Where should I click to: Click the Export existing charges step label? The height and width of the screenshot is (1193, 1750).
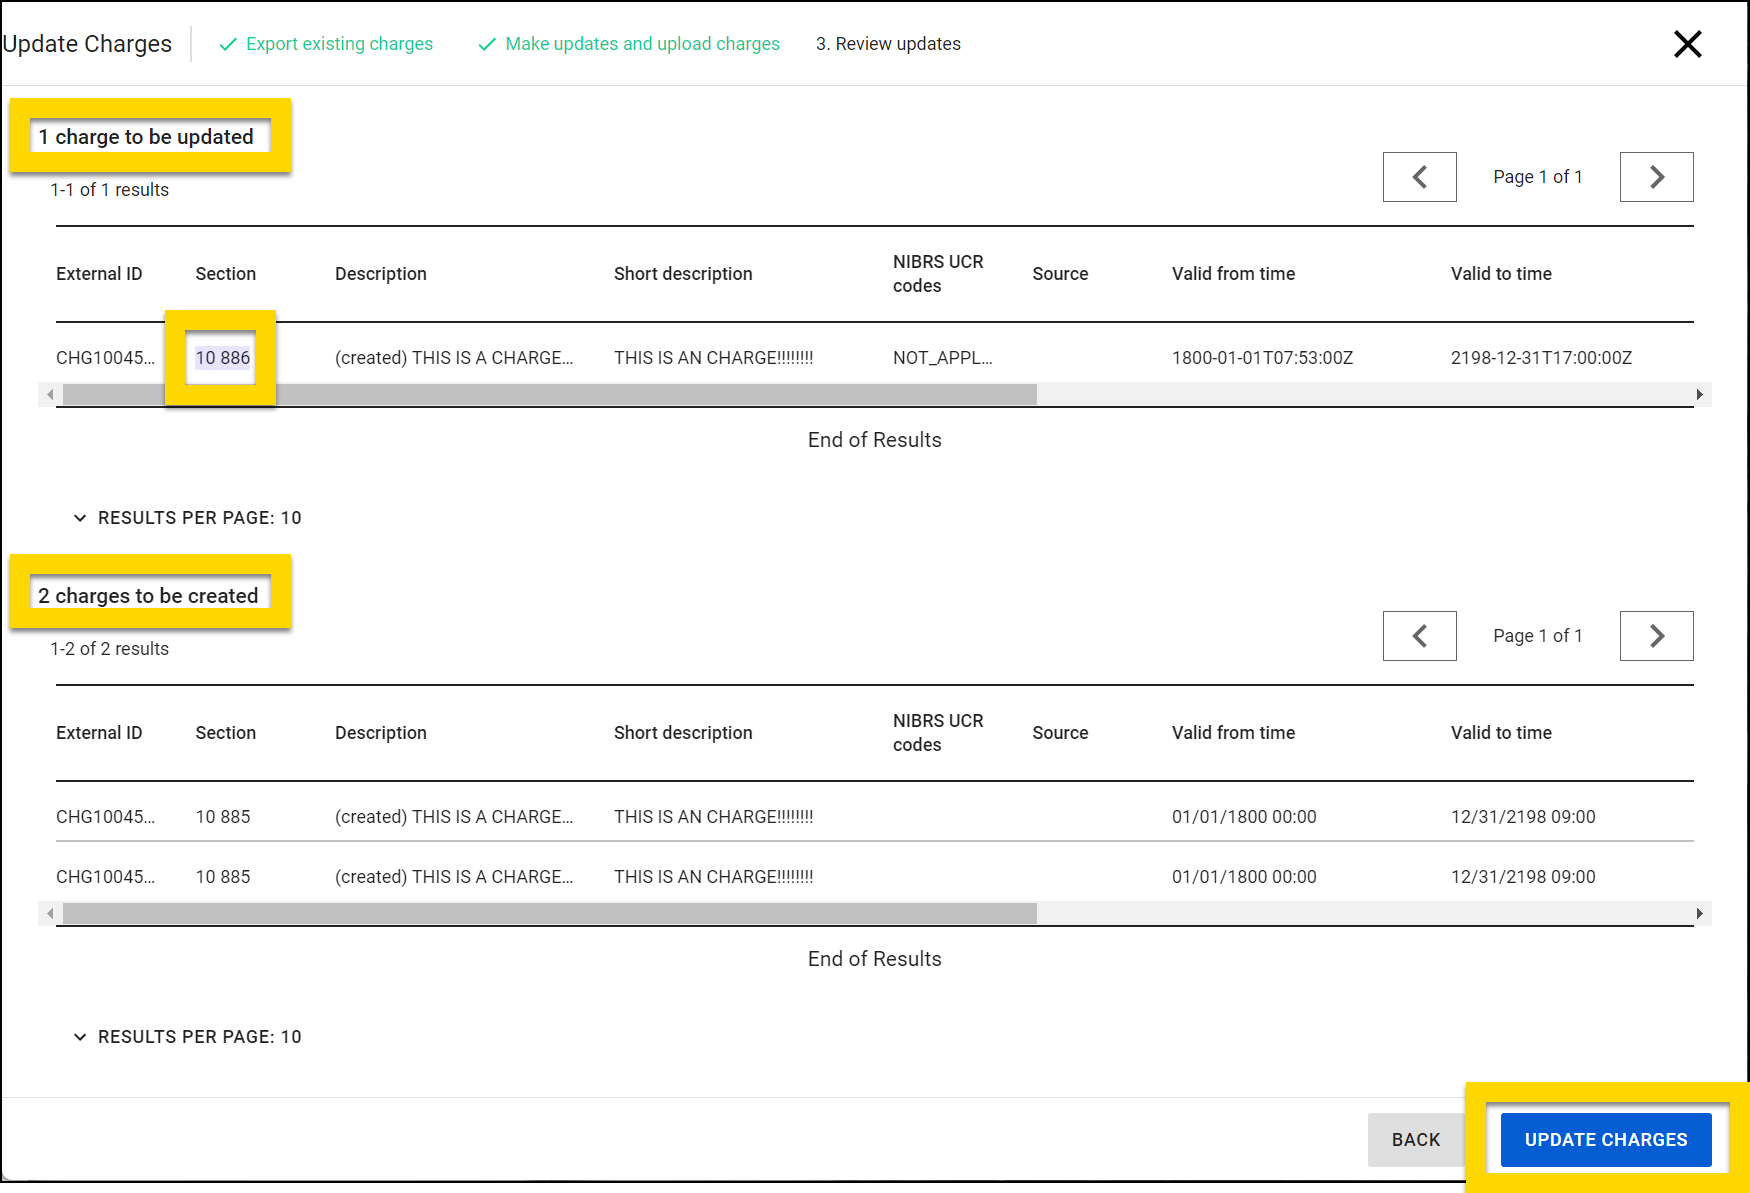coord(340,44)
